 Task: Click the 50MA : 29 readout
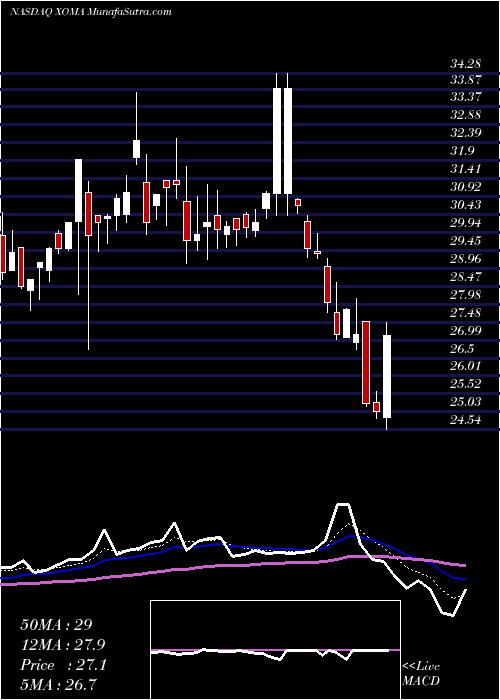click(x=56, y=625)
